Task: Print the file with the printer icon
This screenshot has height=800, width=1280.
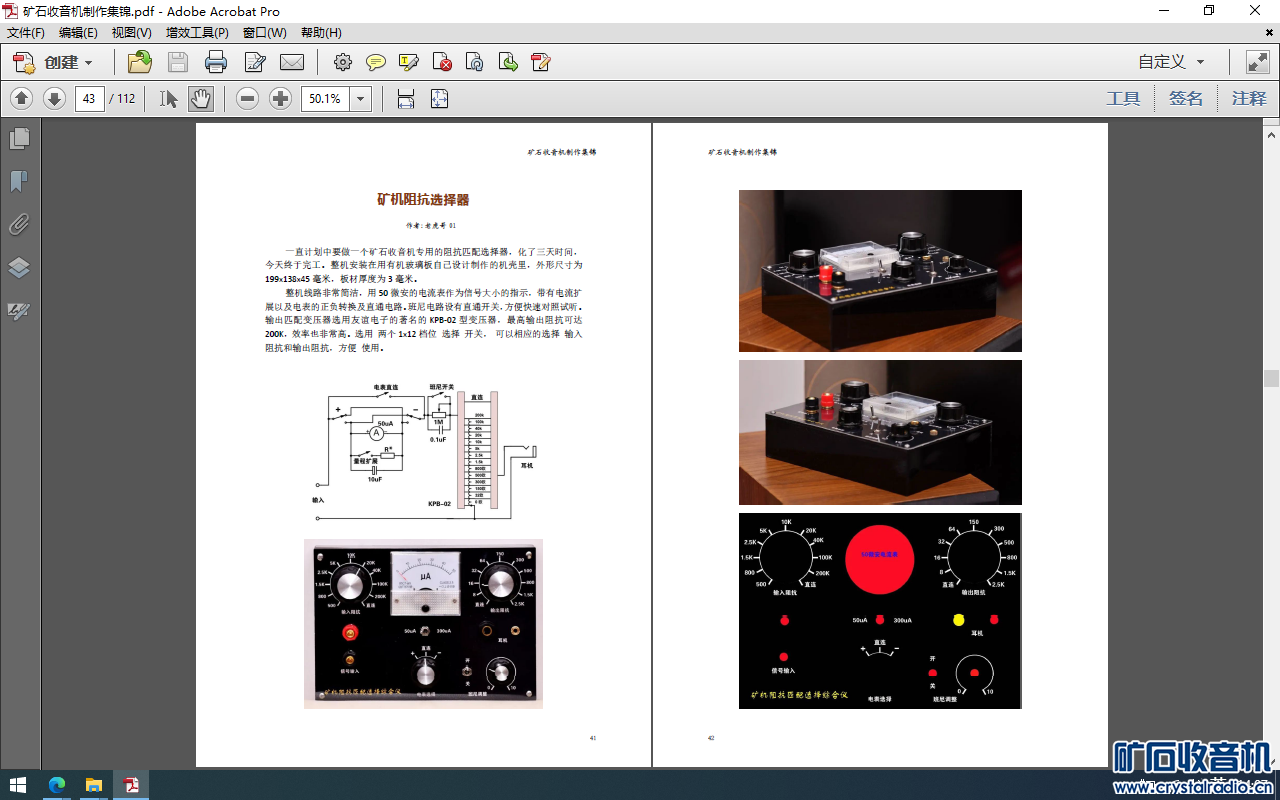Action: tap(216, 62)
